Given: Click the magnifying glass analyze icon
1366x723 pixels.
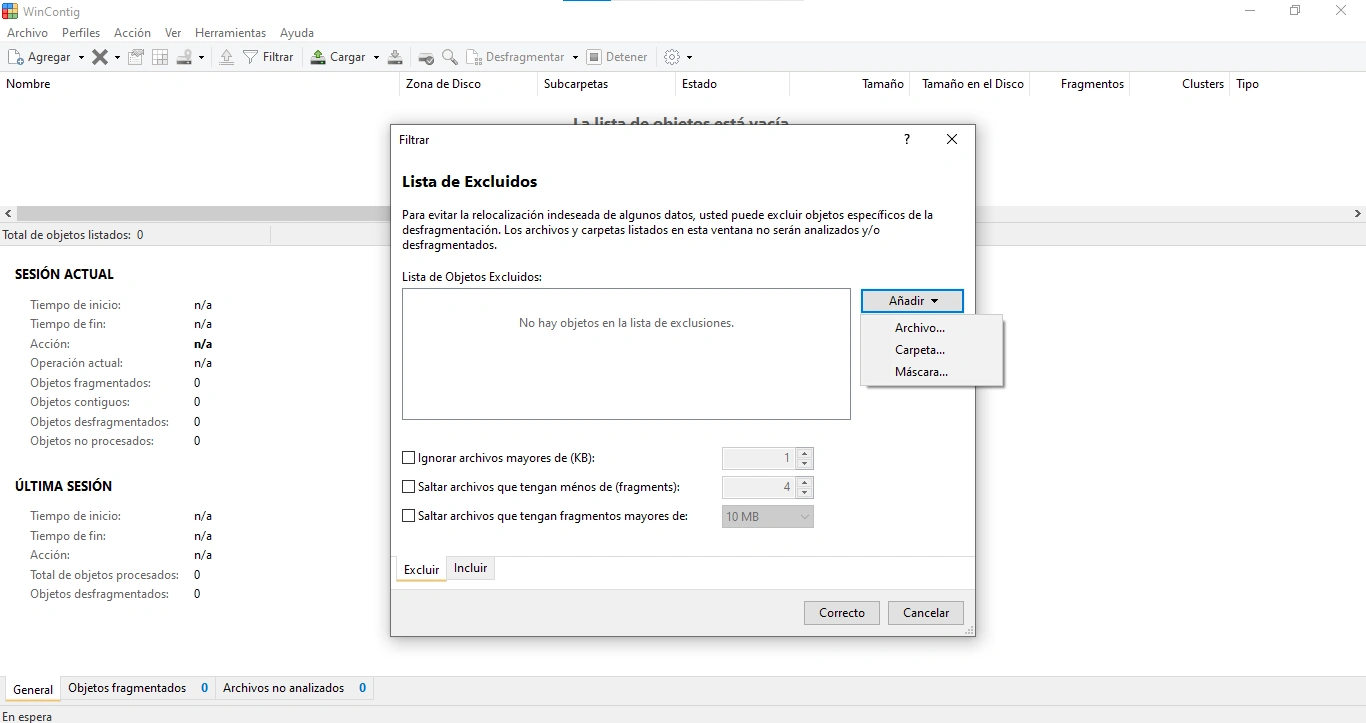Looking at the screenshot, I should [450, 57].
